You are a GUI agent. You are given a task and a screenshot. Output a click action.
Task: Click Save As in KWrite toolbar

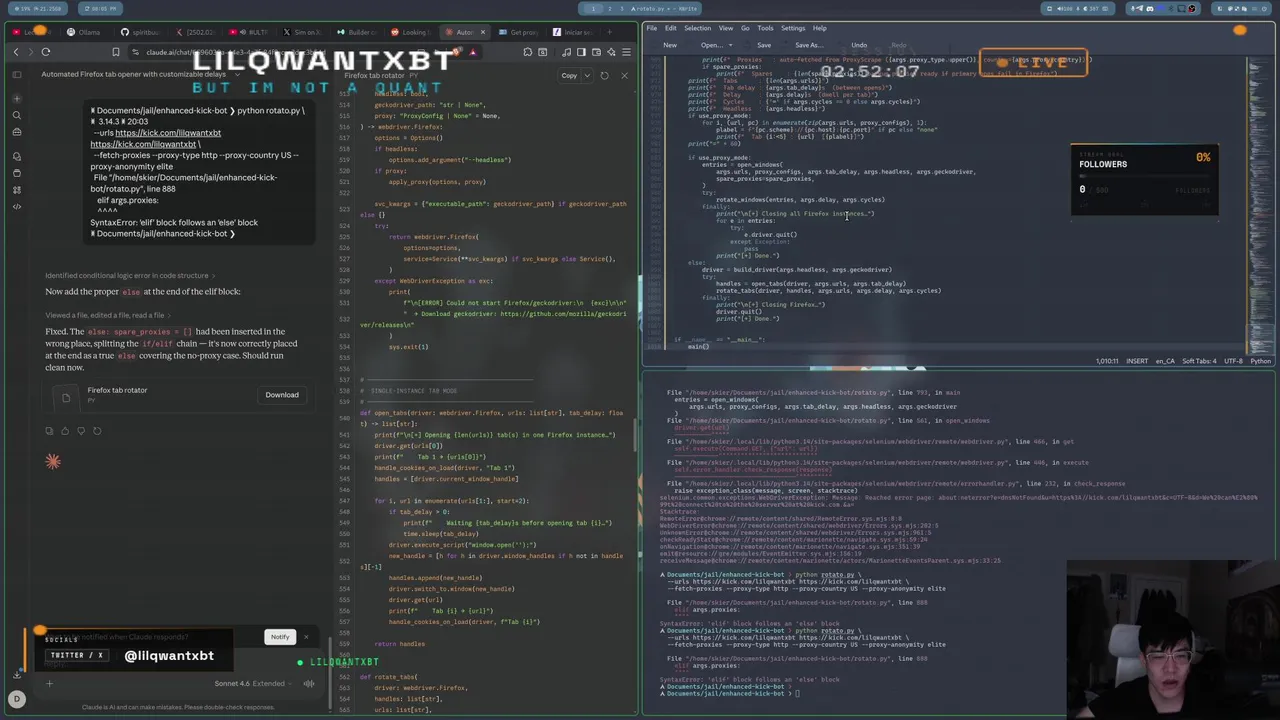(x=808, y=45)
